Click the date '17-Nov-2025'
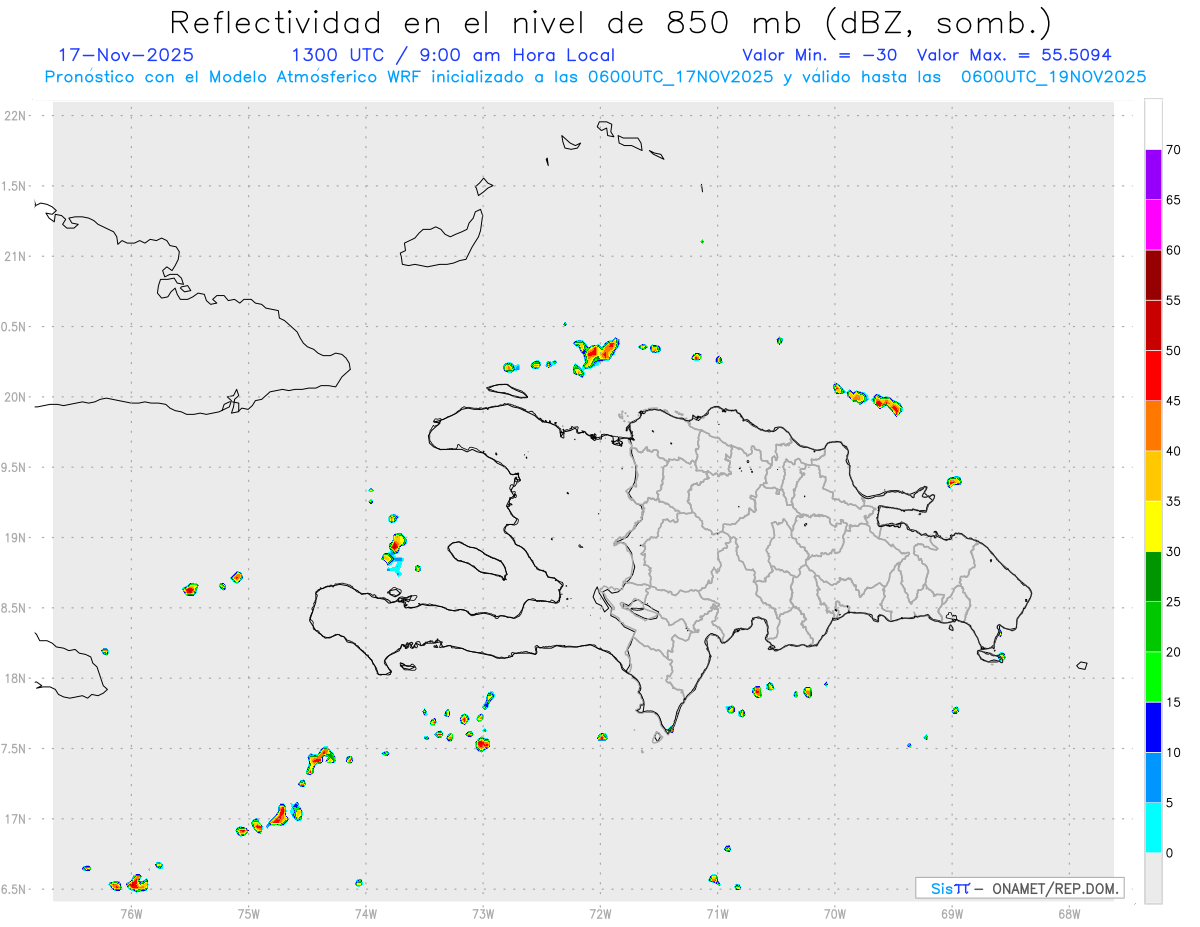 [x=126, y=55]
